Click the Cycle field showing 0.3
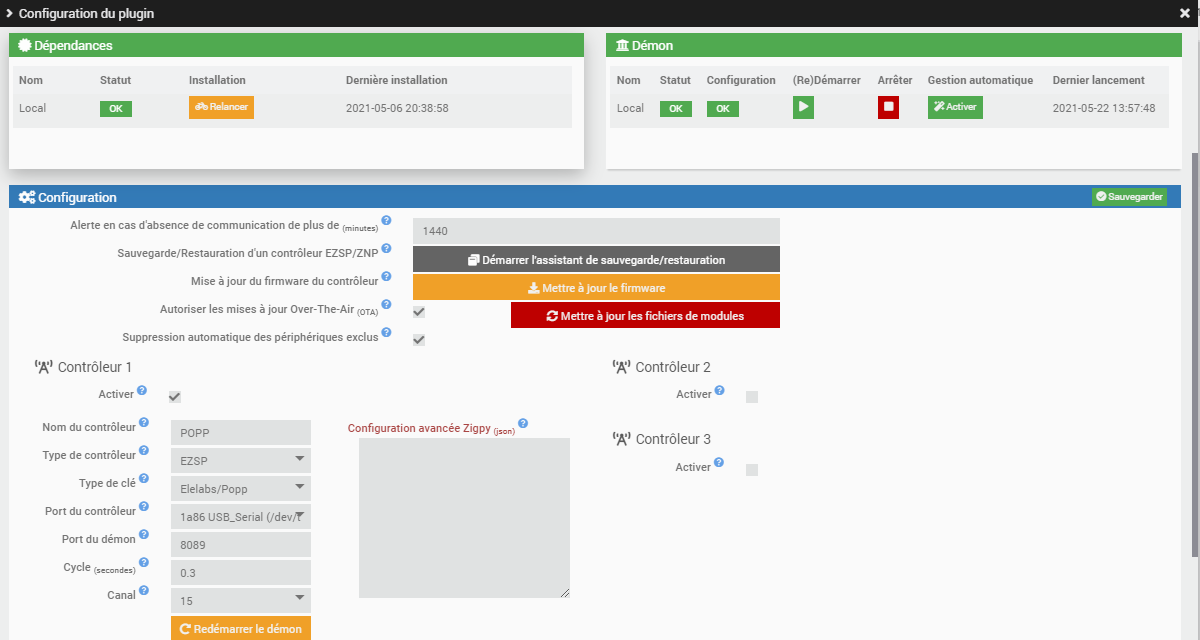Viewport: 1200px width, 640px height. click(241, 572)
